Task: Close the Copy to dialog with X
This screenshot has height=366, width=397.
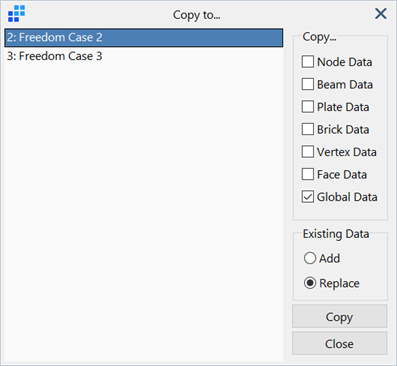Action: point(381,14)
